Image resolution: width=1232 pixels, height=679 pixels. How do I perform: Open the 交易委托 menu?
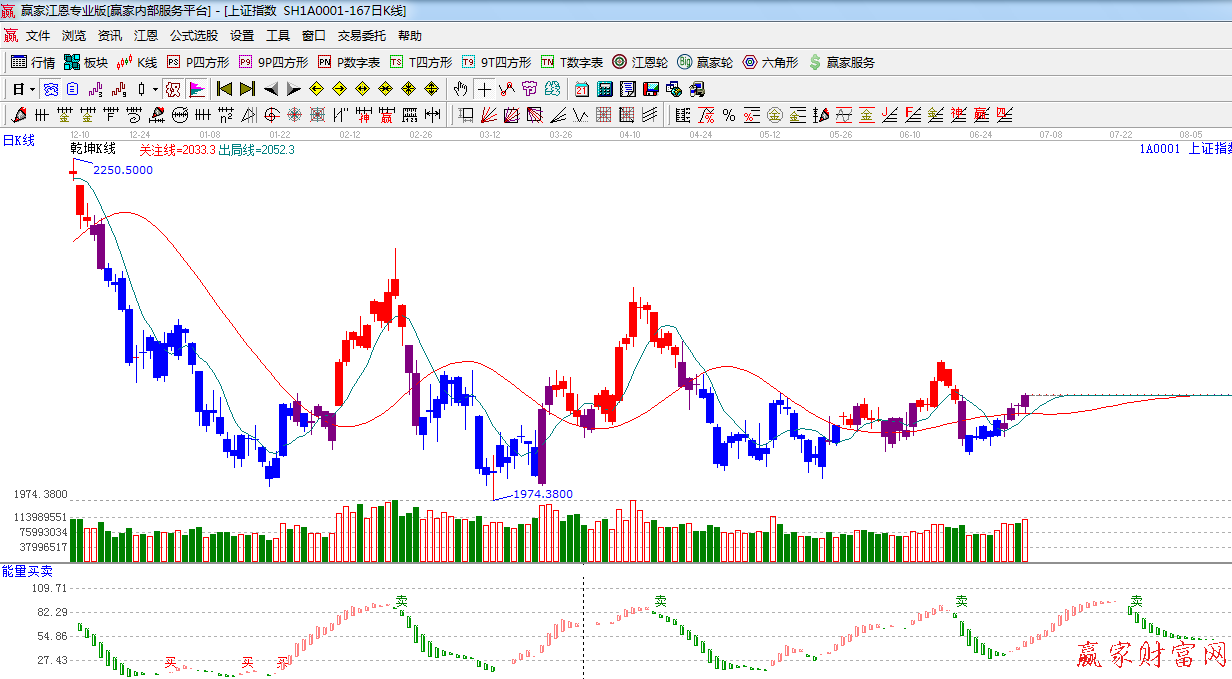point(361,35)
